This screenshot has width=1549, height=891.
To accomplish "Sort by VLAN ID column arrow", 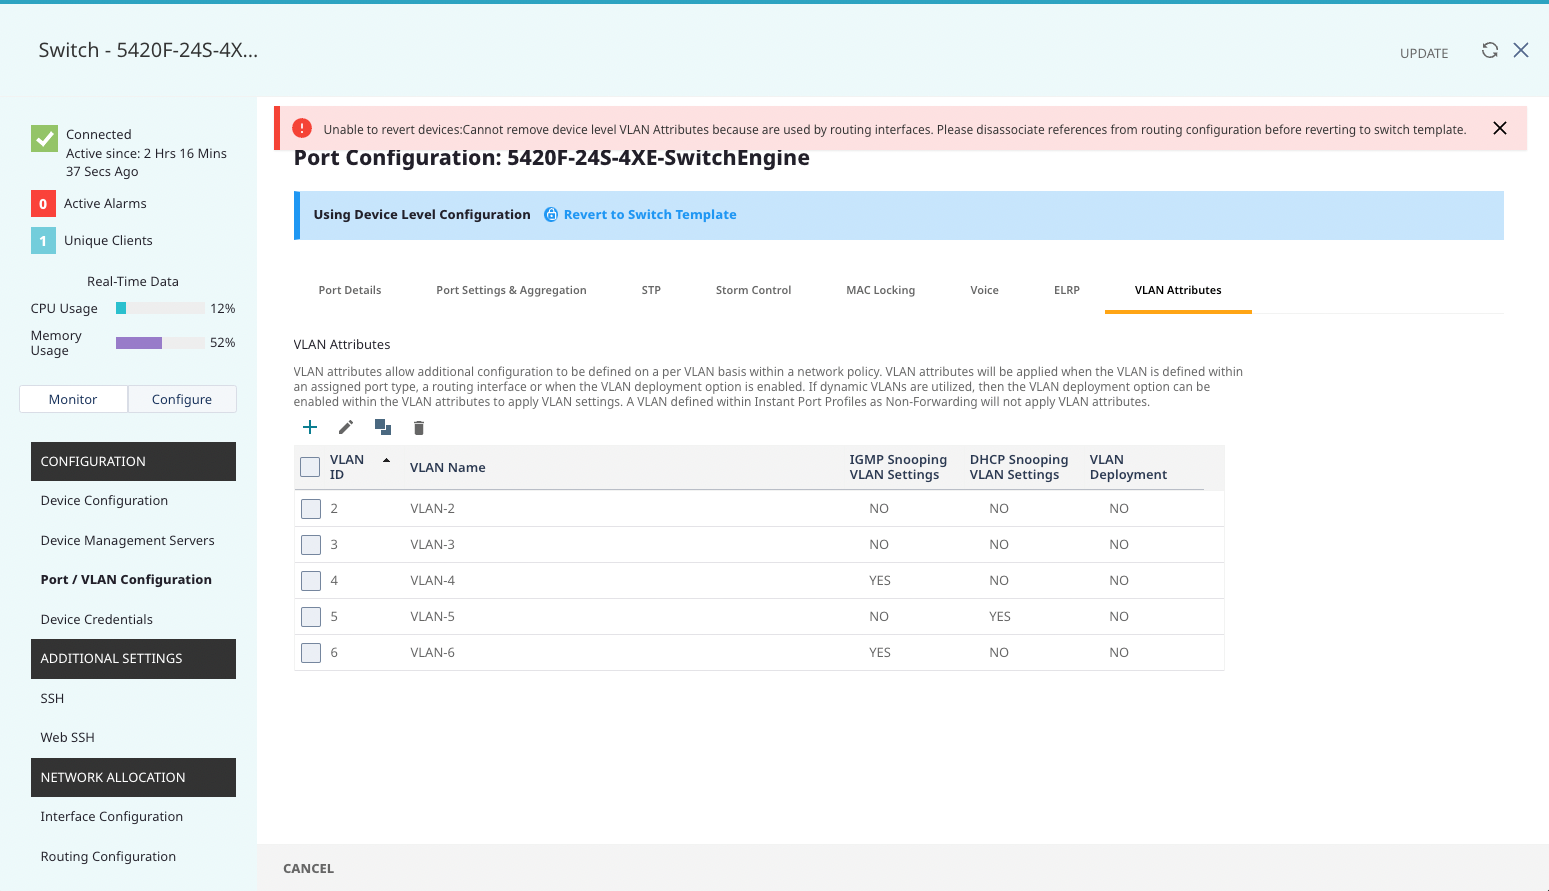I will [x=386, y=460].
